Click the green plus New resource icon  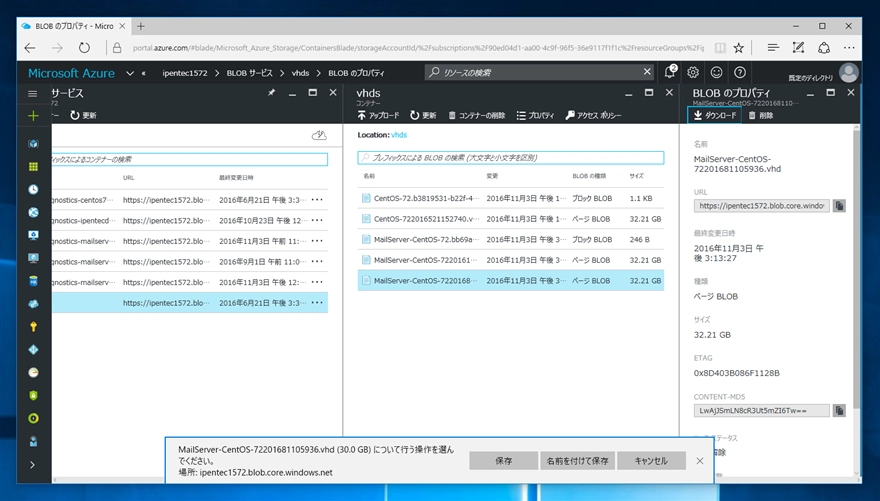click(33, 116)
